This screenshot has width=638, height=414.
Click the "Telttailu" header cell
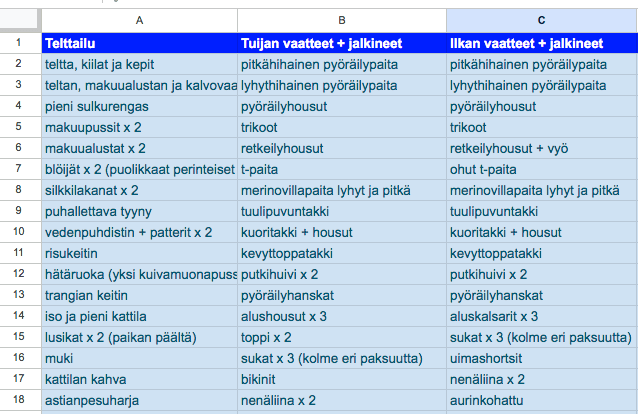pyautogui.click(x=139, y=43)
